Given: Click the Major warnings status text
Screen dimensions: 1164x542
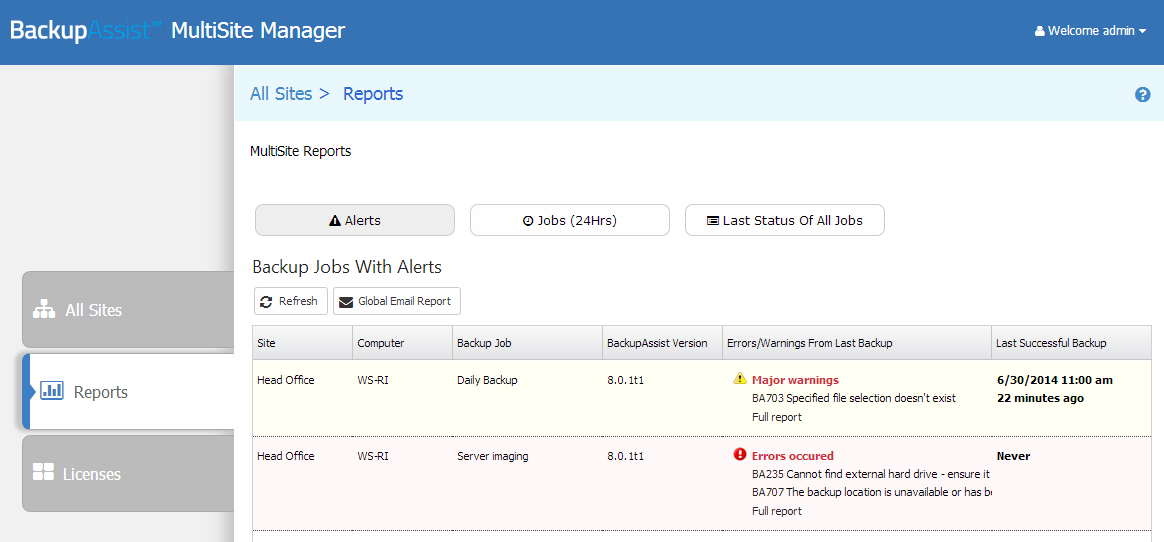Looking at the screenshot, I should 795,380.
